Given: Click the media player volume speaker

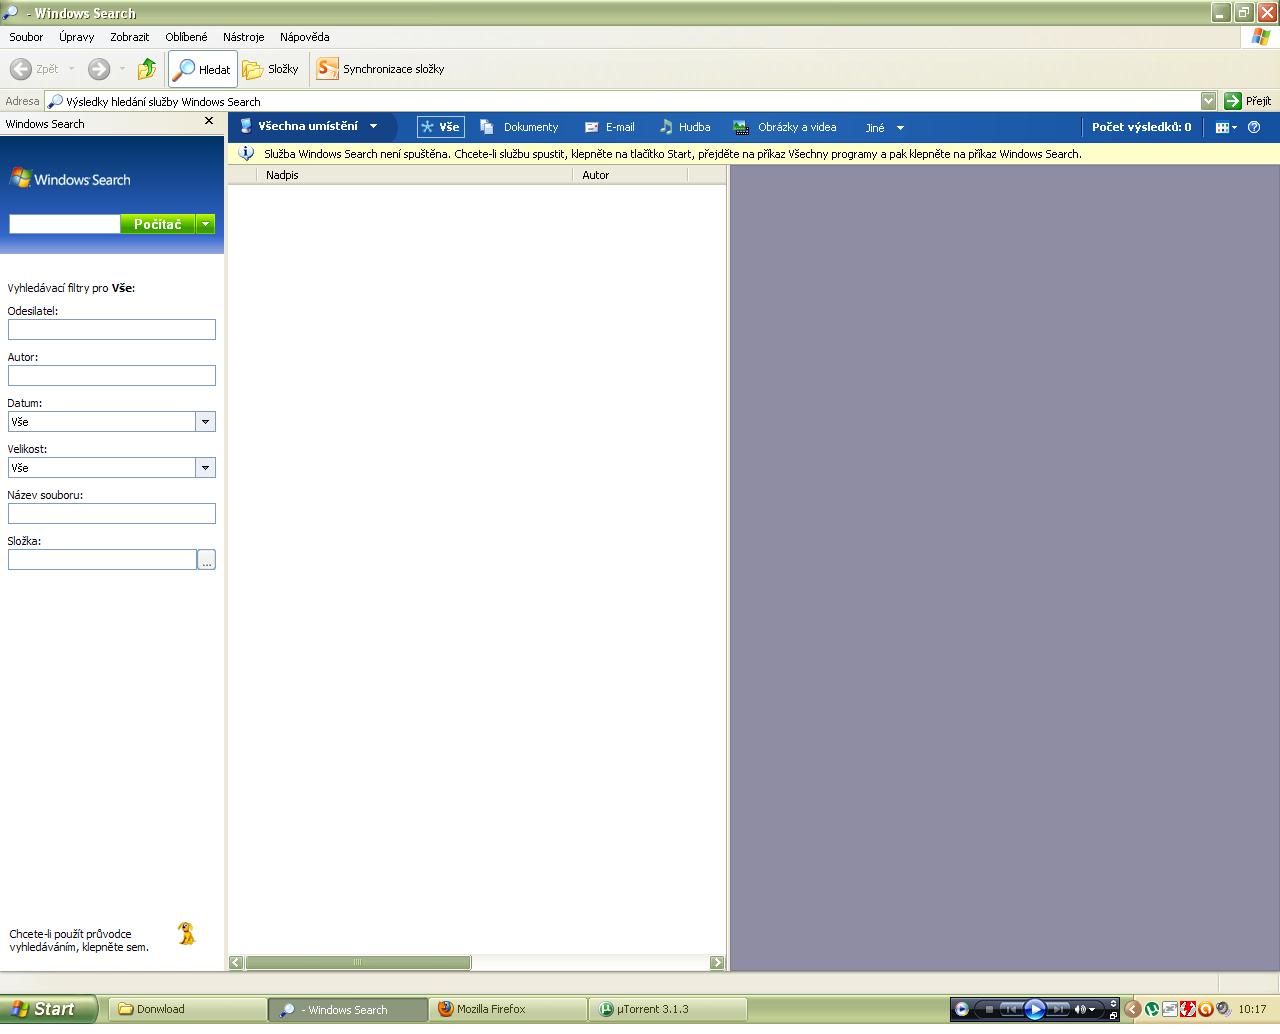Looking at the screenshot, I should point(1081,1009).
